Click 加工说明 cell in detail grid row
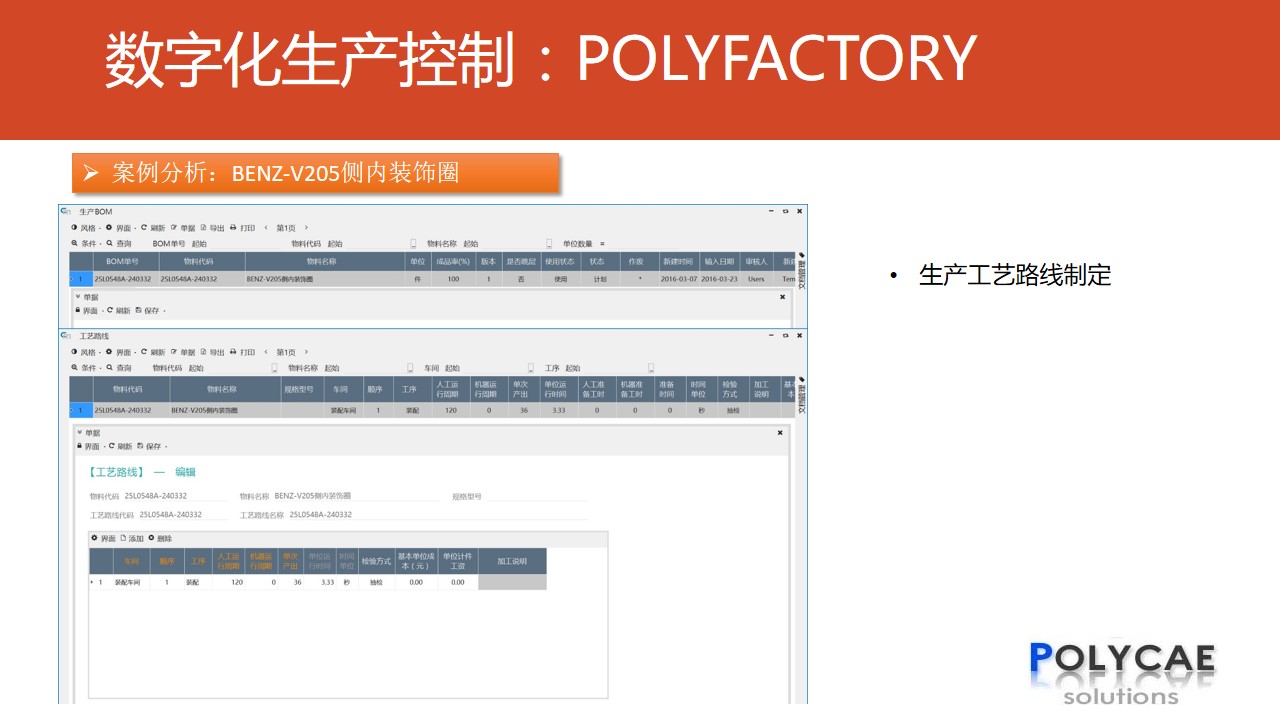 coord(512,582)
